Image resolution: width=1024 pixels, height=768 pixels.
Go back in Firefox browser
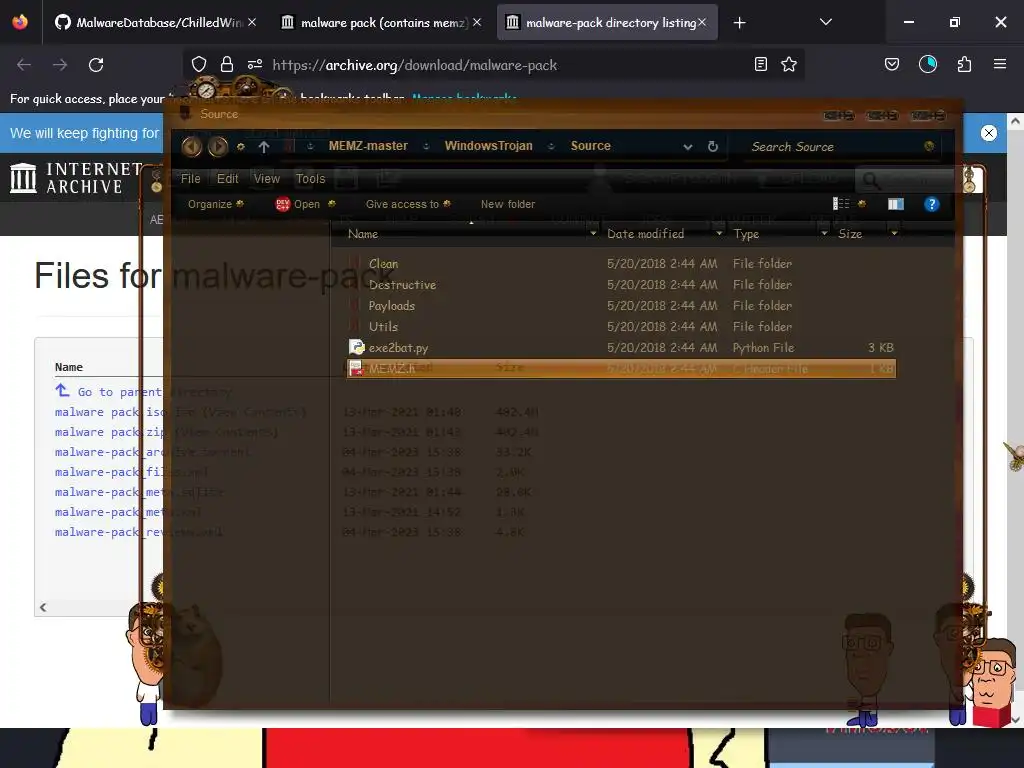coord(24,65)
